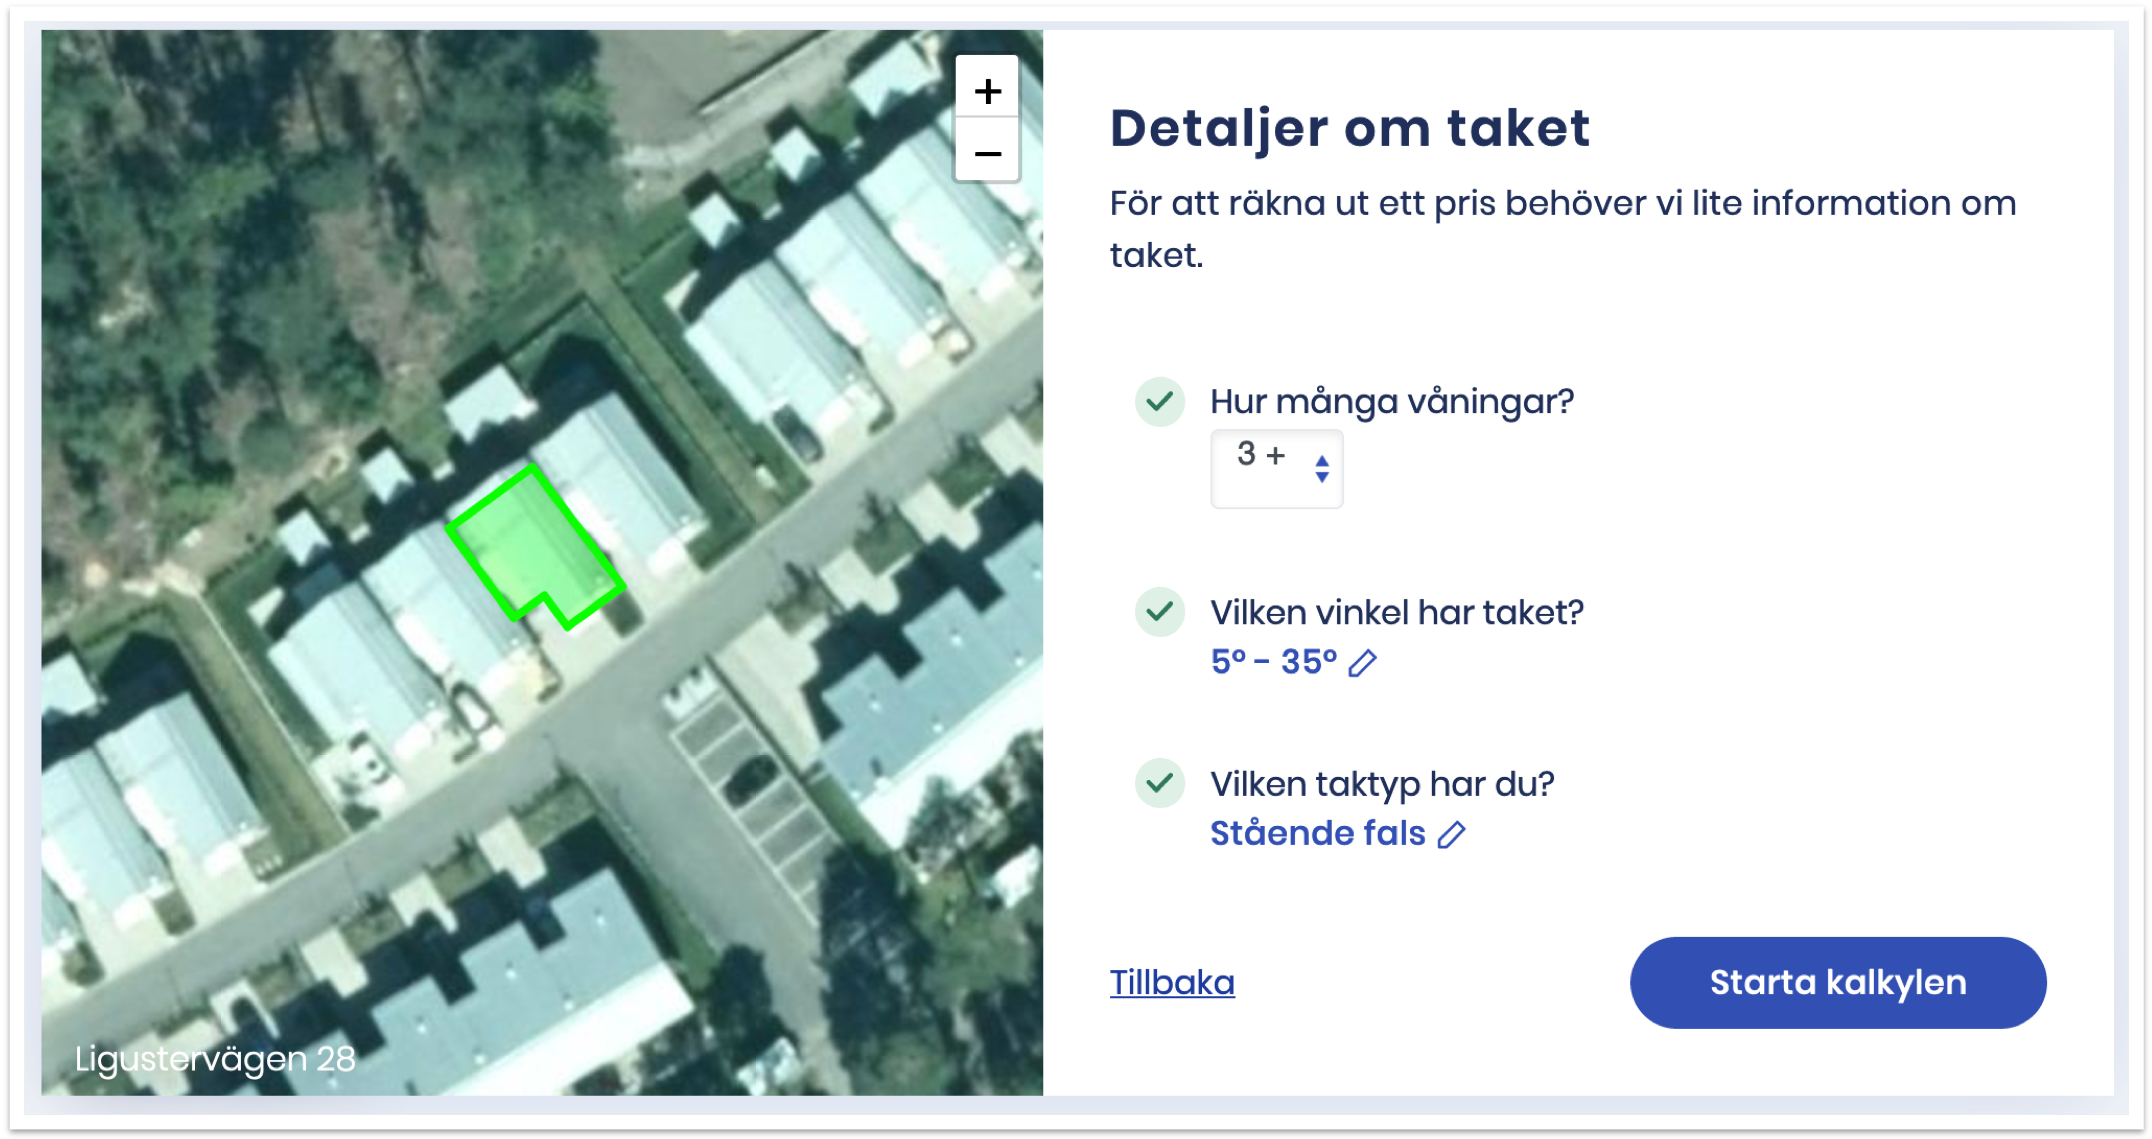Click pencil icon next to 5° – 35°
Screen dimensions: 2152x1139
click(x=1362, y=663)
